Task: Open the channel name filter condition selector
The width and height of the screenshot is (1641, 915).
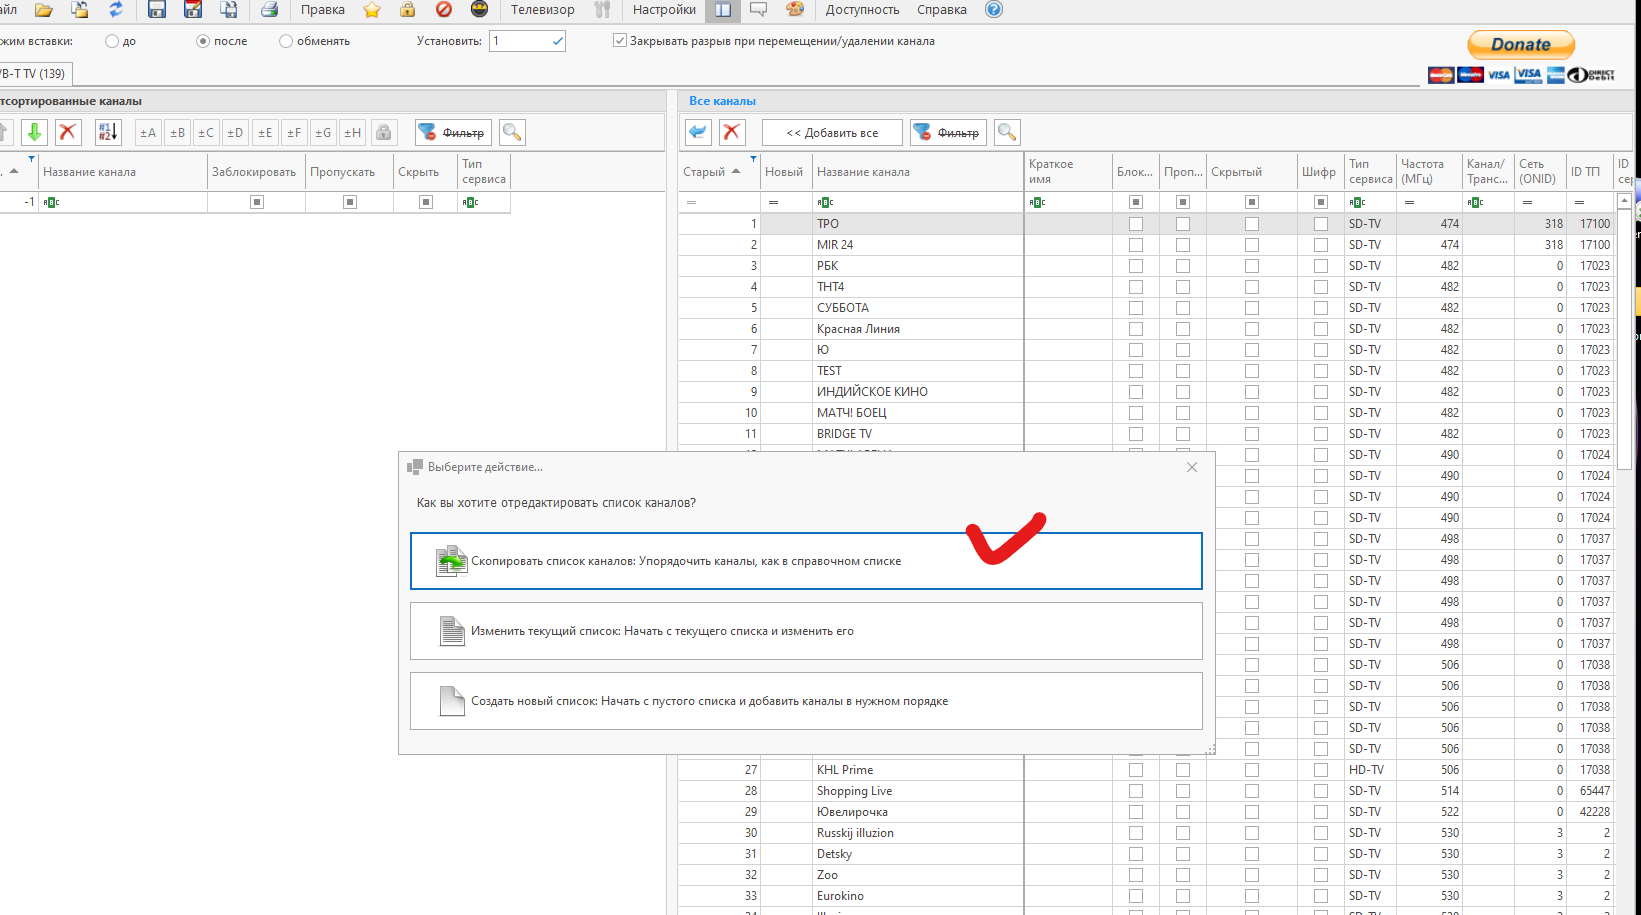Action: coord(825,202)
